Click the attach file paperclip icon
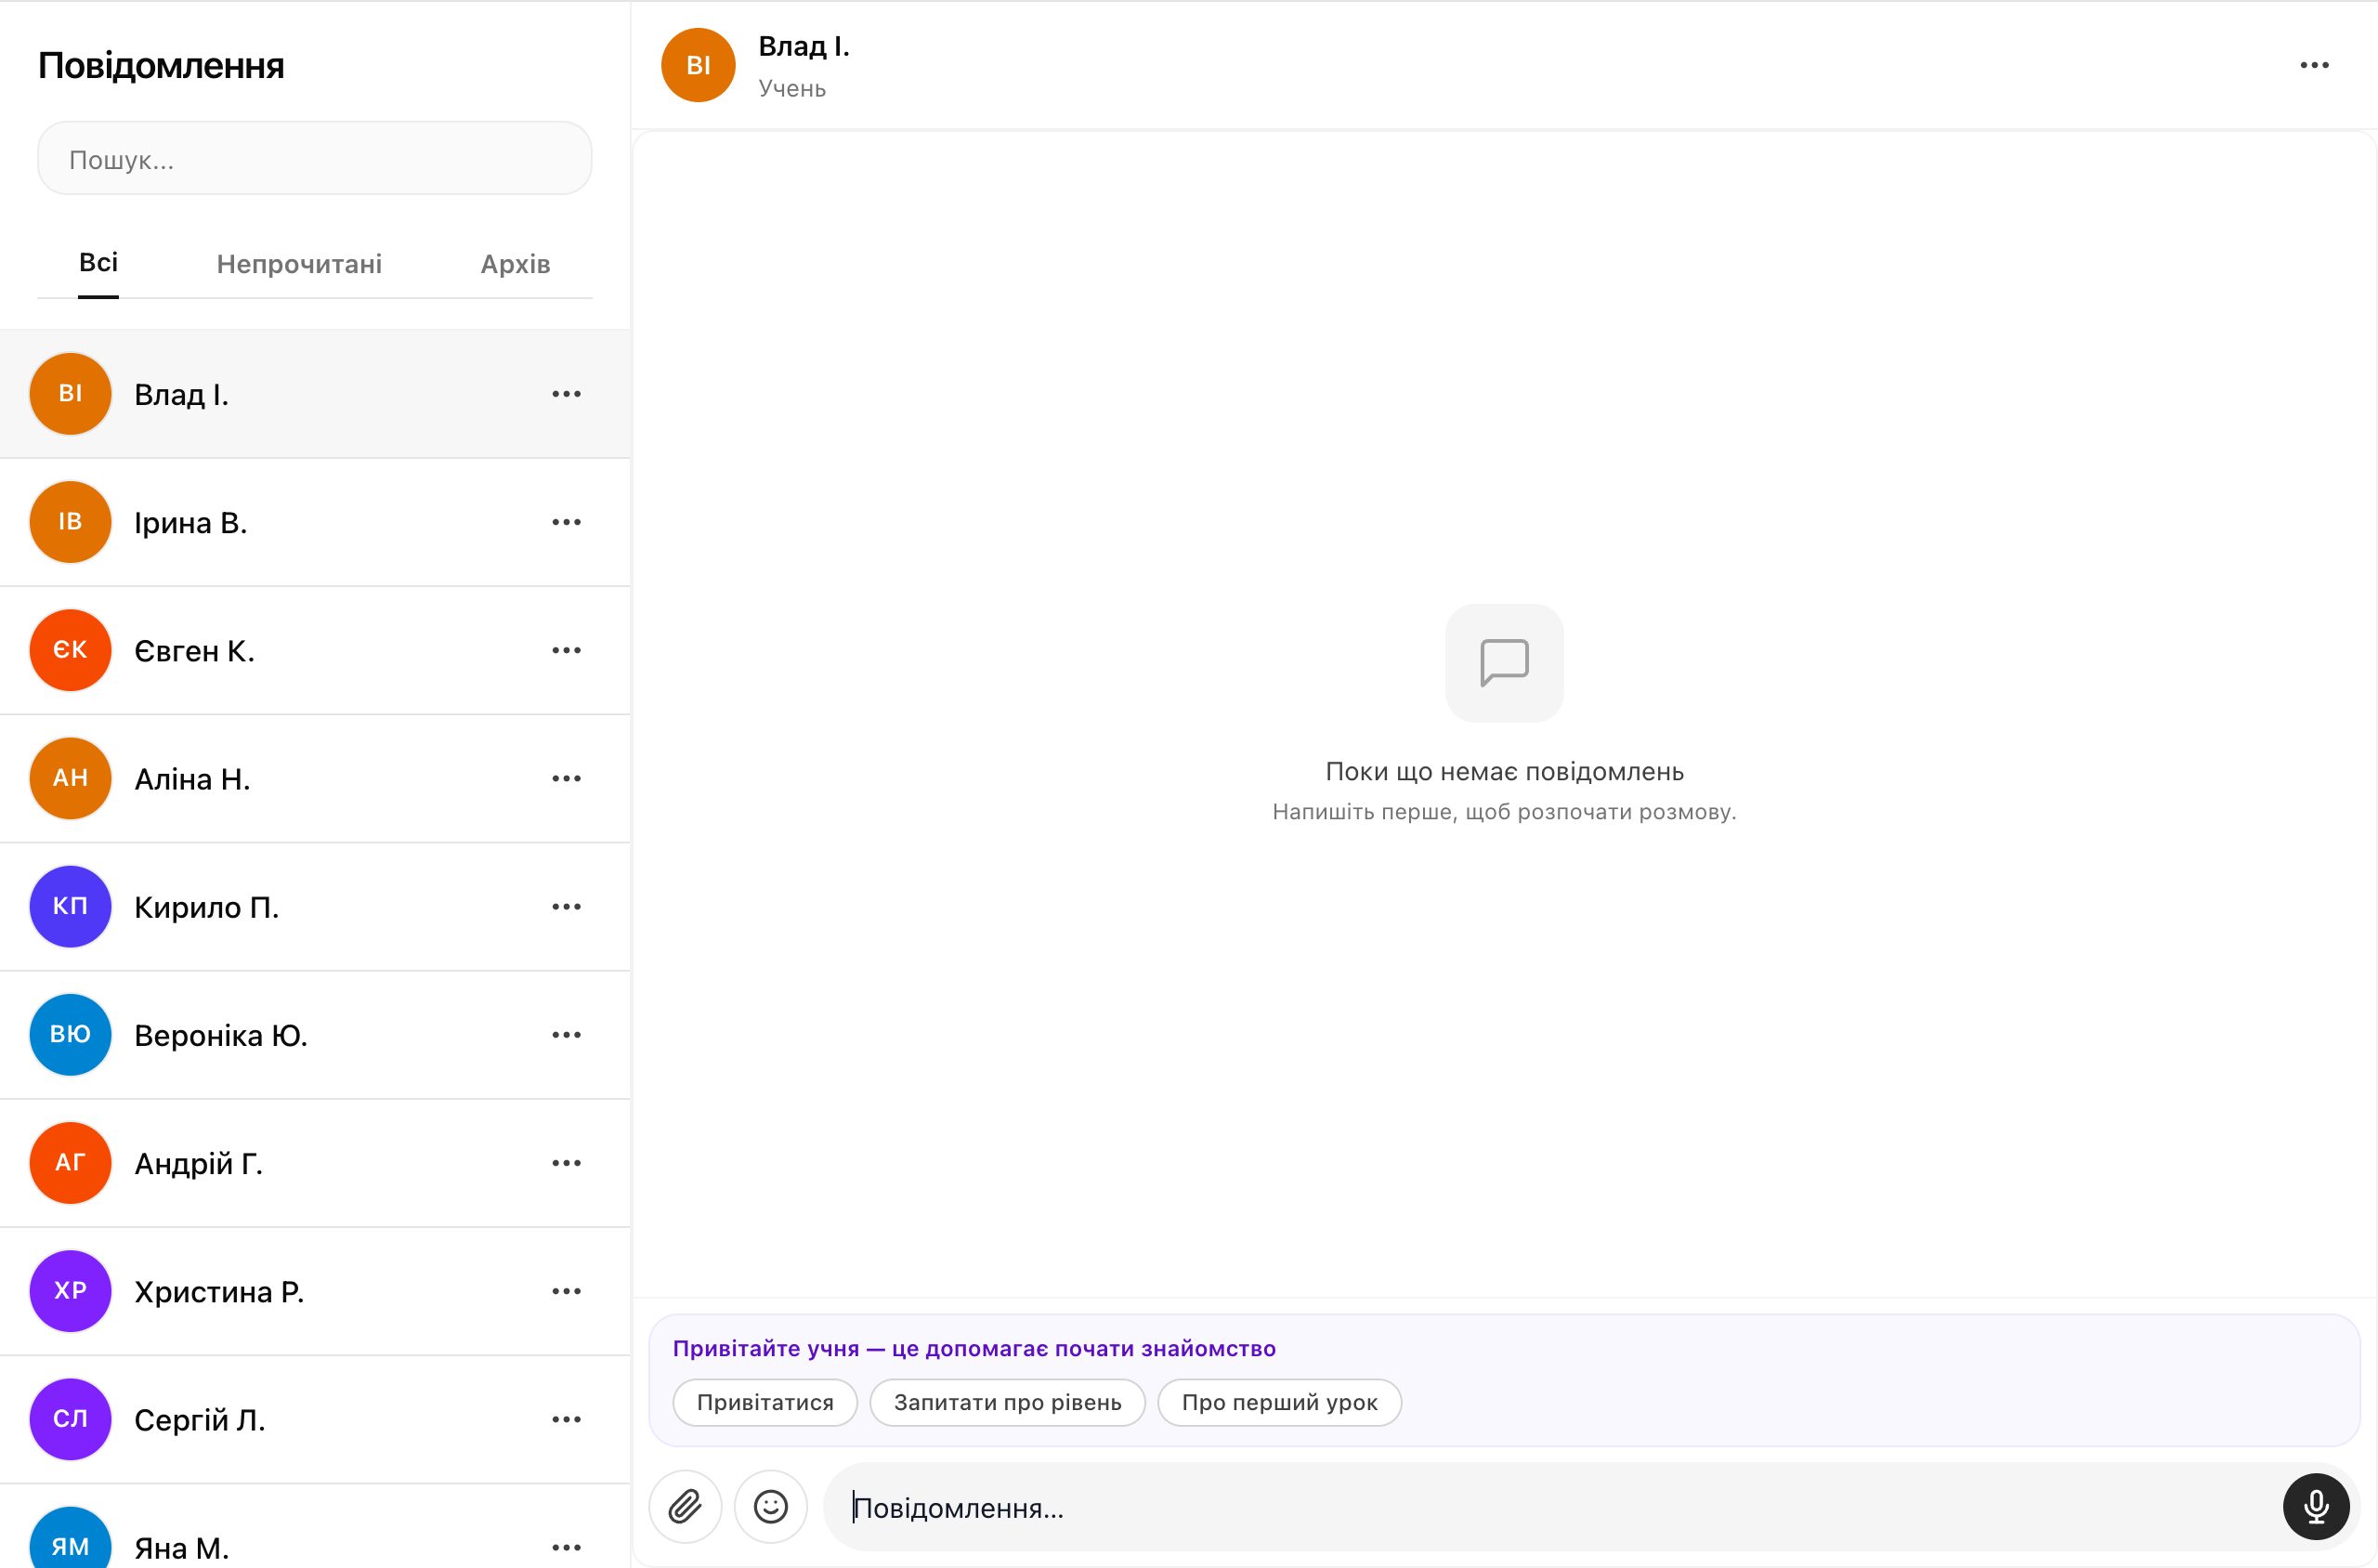The height and width of the screenshot is (1568, 2378). coord(685,1506)
